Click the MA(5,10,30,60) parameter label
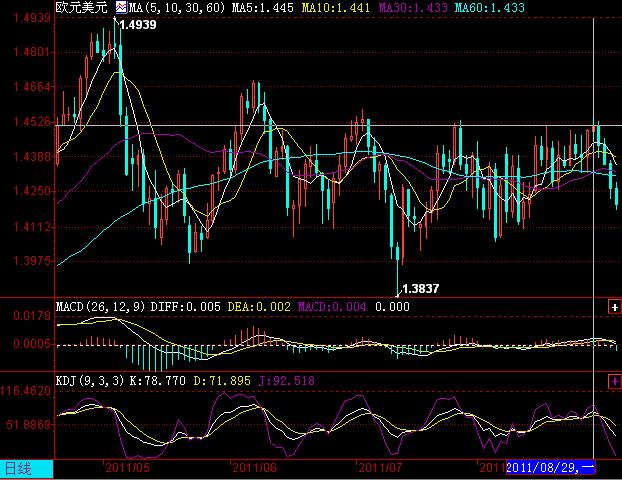 [x=177, y=8]
